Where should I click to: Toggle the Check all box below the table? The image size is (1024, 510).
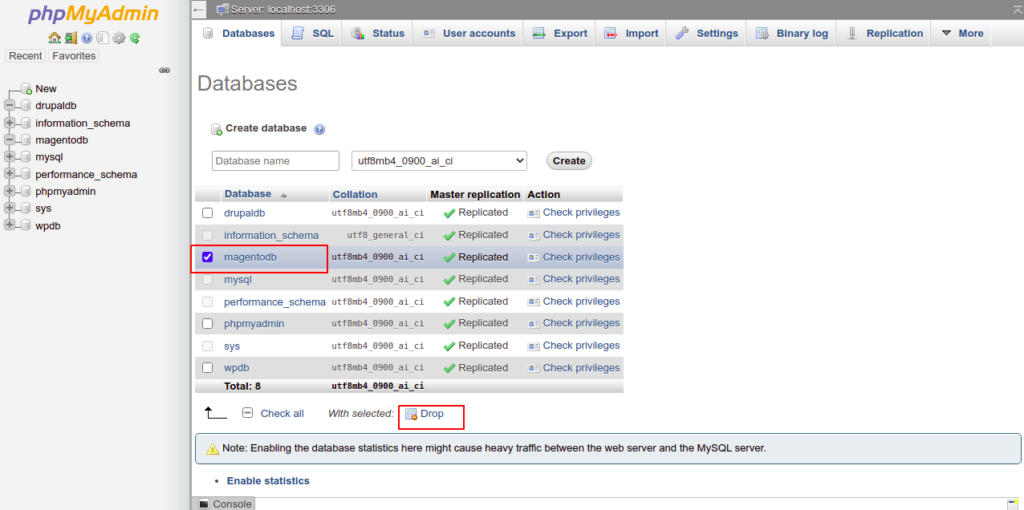[x=248, y=413]
